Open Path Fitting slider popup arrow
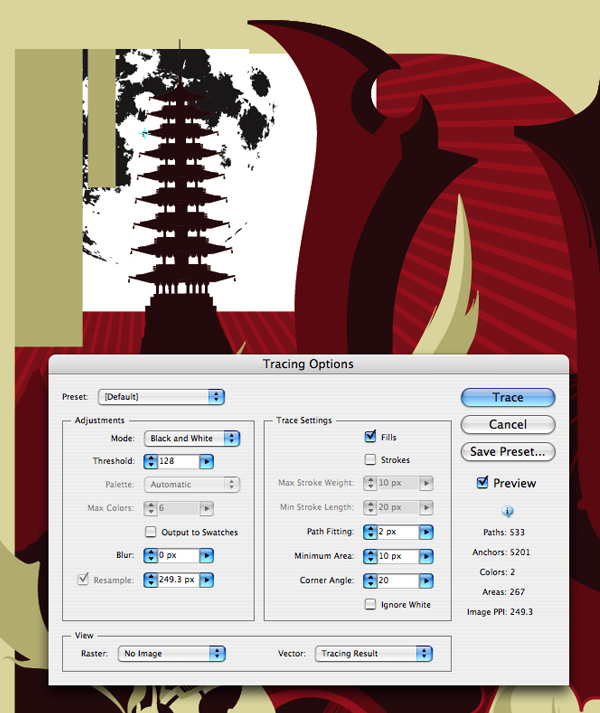Image resolution: width=600 pixels, height=713 pixels. 426,532
